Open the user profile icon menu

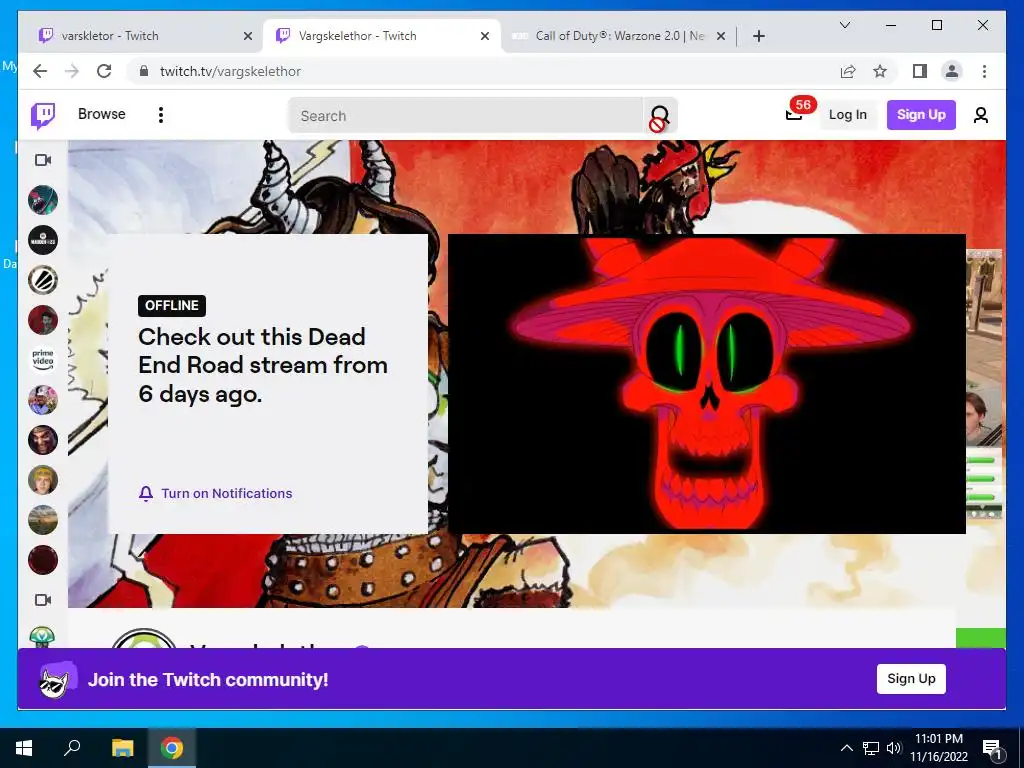tap(980, 116)
